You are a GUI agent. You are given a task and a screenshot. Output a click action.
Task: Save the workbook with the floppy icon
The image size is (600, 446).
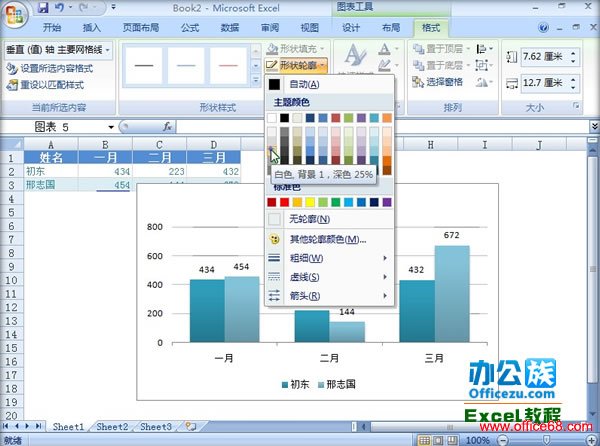click(x=43, y=7)
